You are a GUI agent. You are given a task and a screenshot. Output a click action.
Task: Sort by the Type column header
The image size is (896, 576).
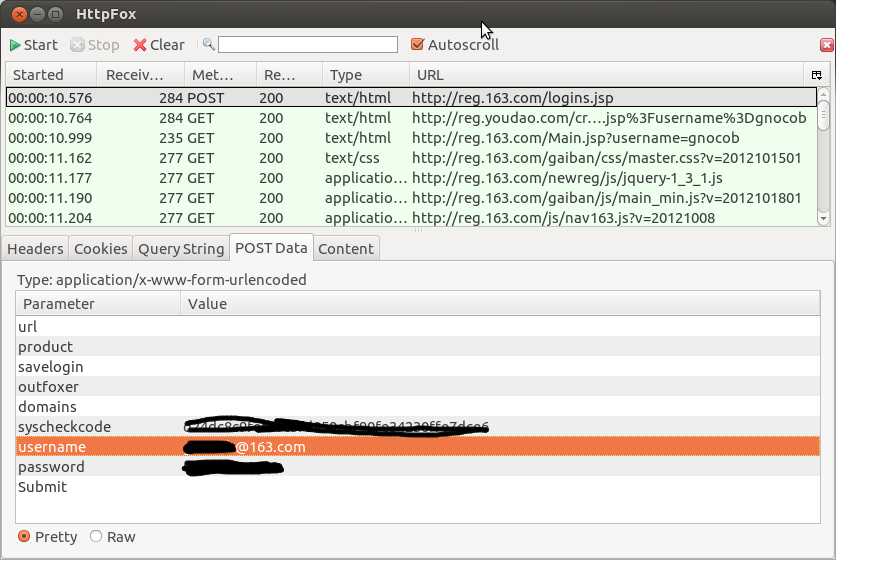(366, 75)
